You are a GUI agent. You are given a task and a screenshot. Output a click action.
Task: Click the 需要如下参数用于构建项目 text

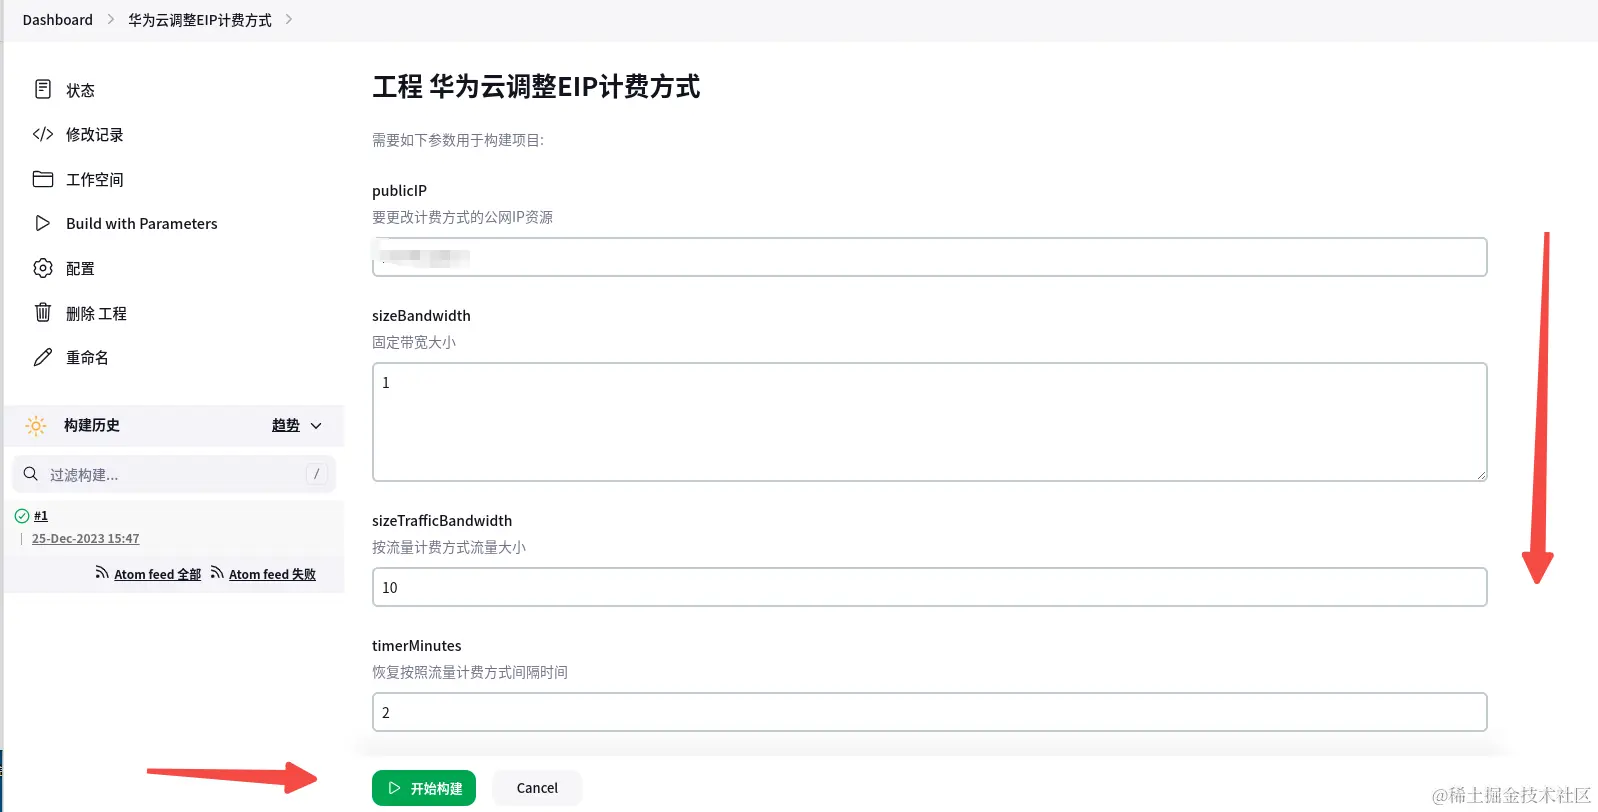pyautogui.click(x=458, y=140)
